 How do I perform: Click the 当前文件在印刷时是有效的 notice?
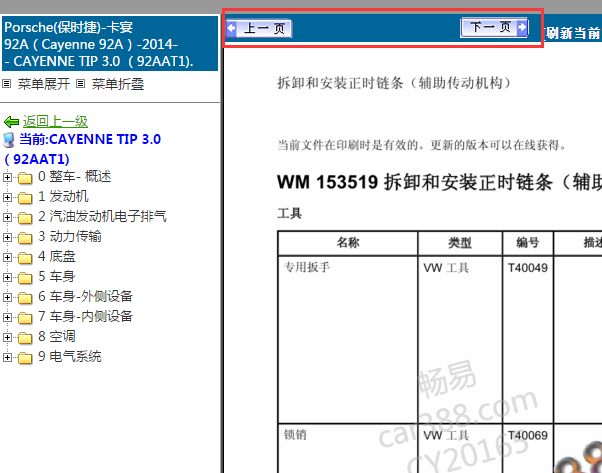(422, 146)
